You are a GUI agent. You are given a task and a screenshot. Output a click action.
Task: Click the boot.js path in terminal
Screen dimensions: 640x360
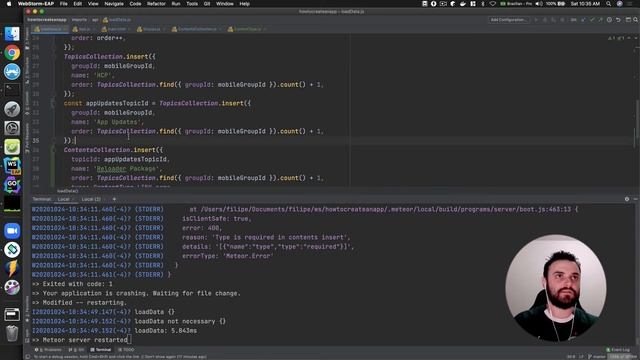386,209
